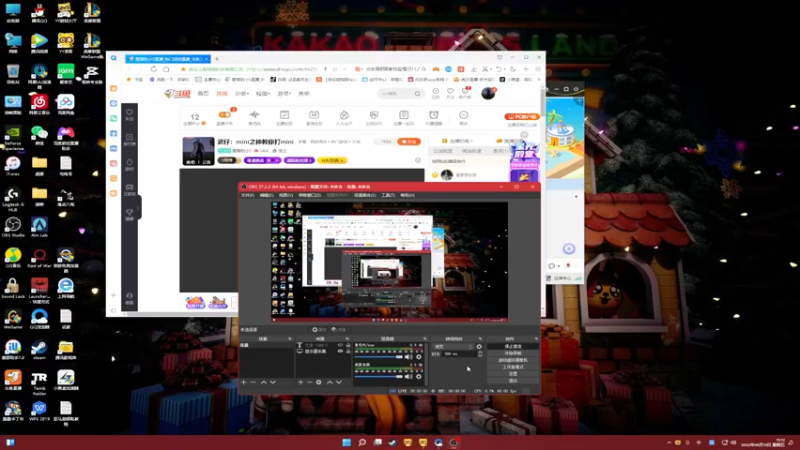Screen dimensions: 800x450
Task: Click the search icon on the taskbar
Action: [362, 442]
